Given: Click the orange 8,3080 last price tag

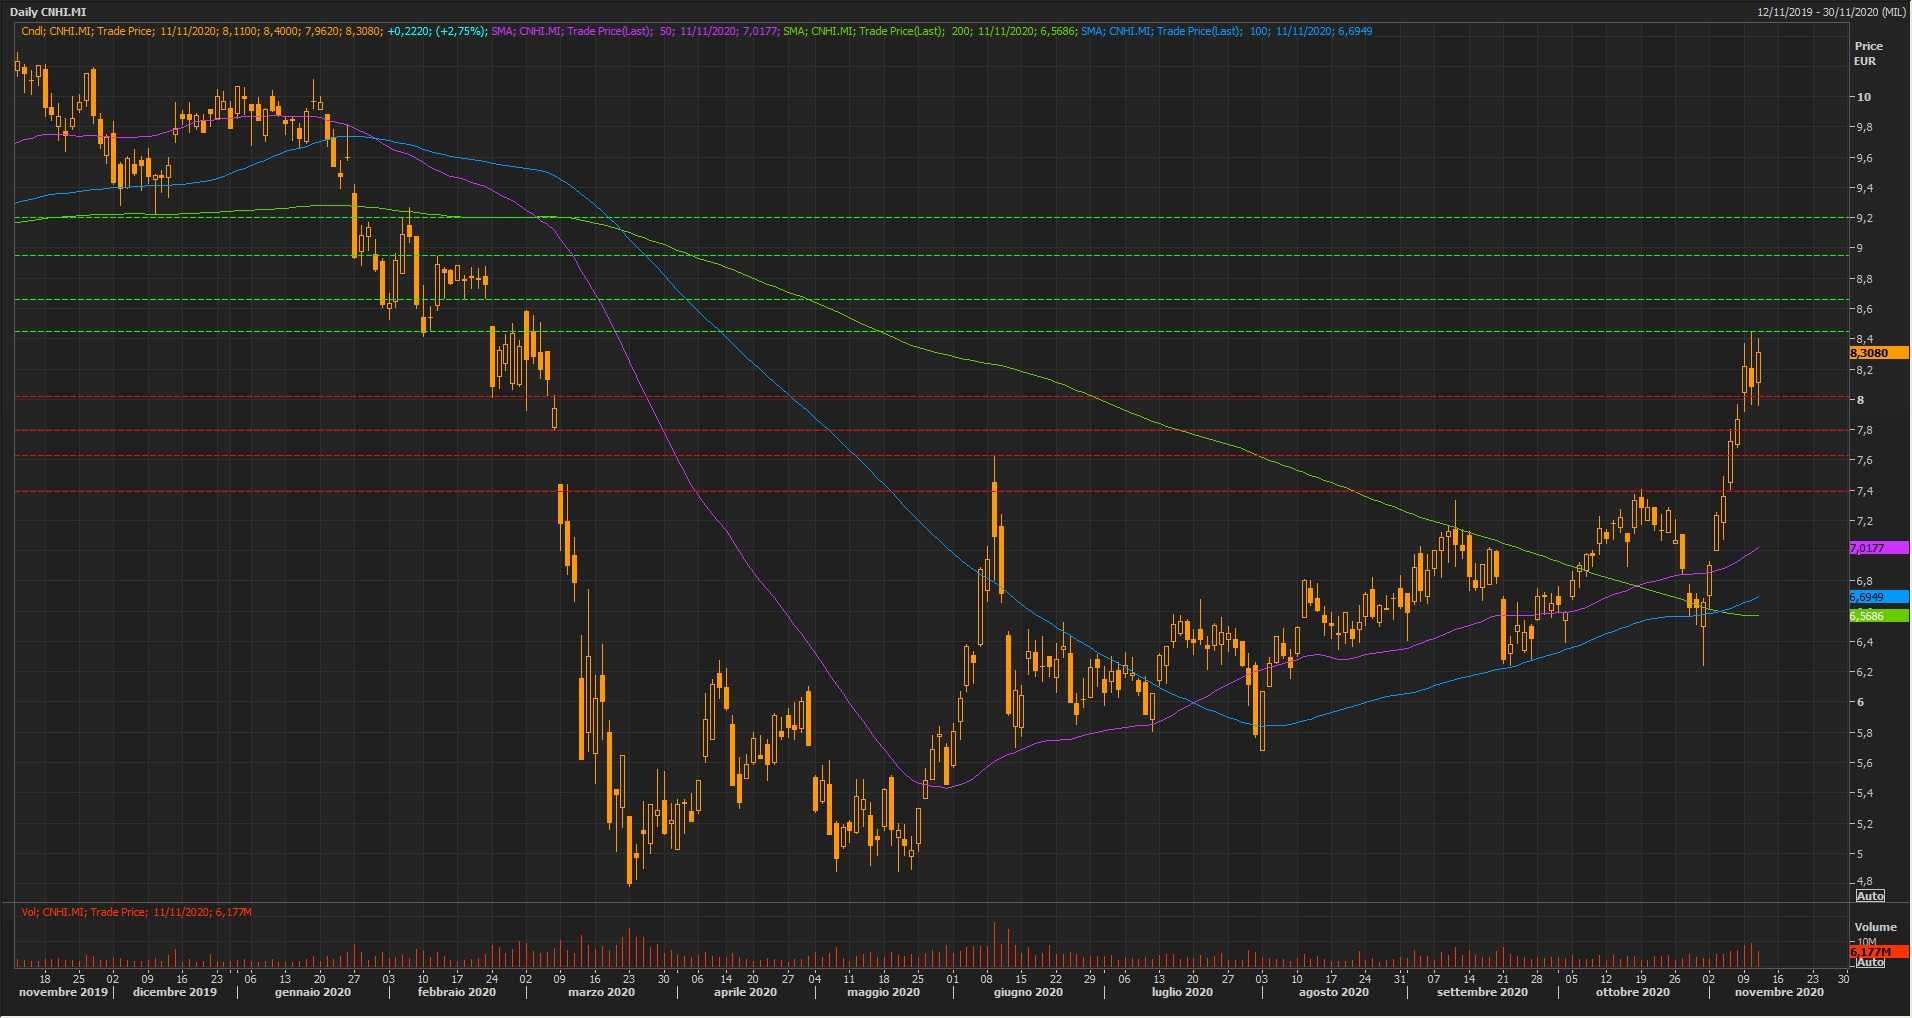Looking at the screenshot, I should (x=1878, y=353).
